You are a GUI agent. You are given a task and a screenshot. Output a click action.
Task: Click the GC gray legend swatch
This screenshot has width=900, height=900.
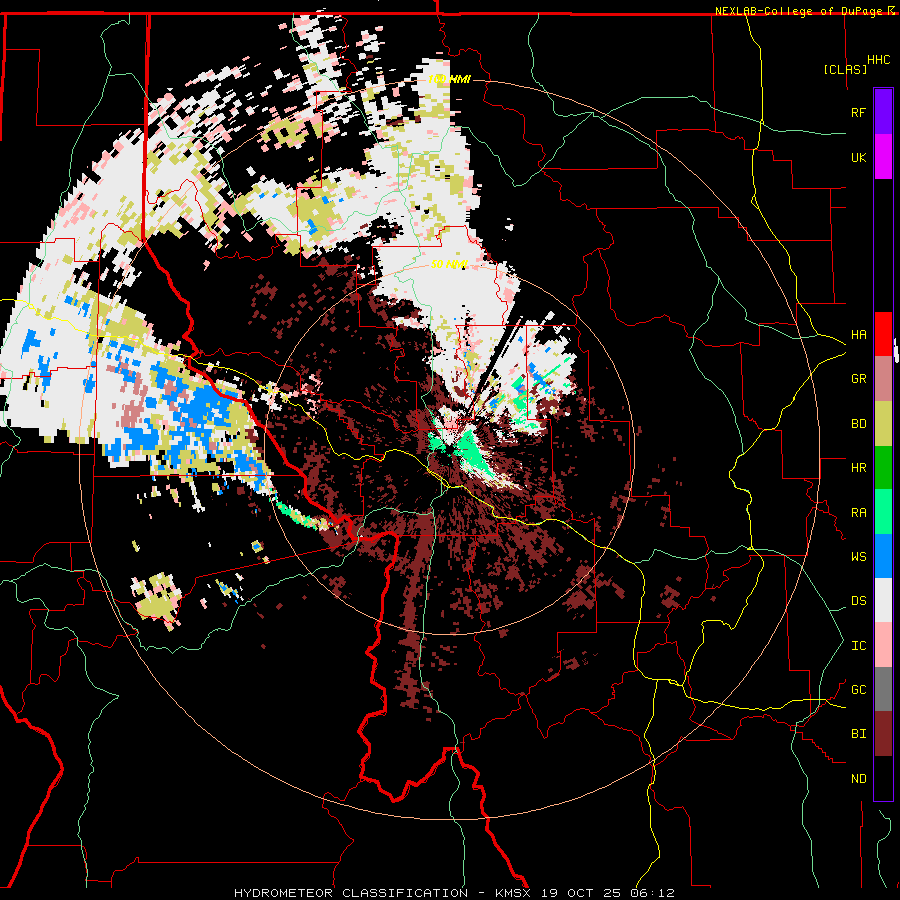tap(883, 689)
